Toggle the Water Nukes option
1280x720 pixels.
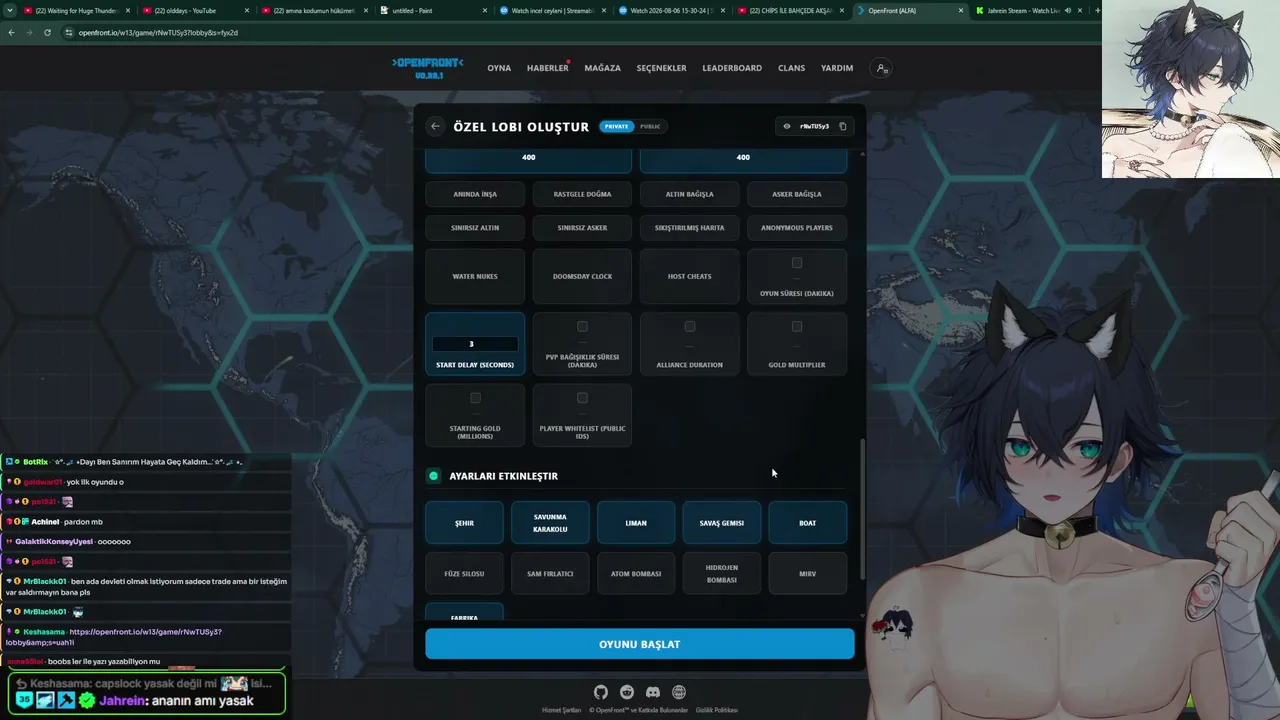click(475, 276)
